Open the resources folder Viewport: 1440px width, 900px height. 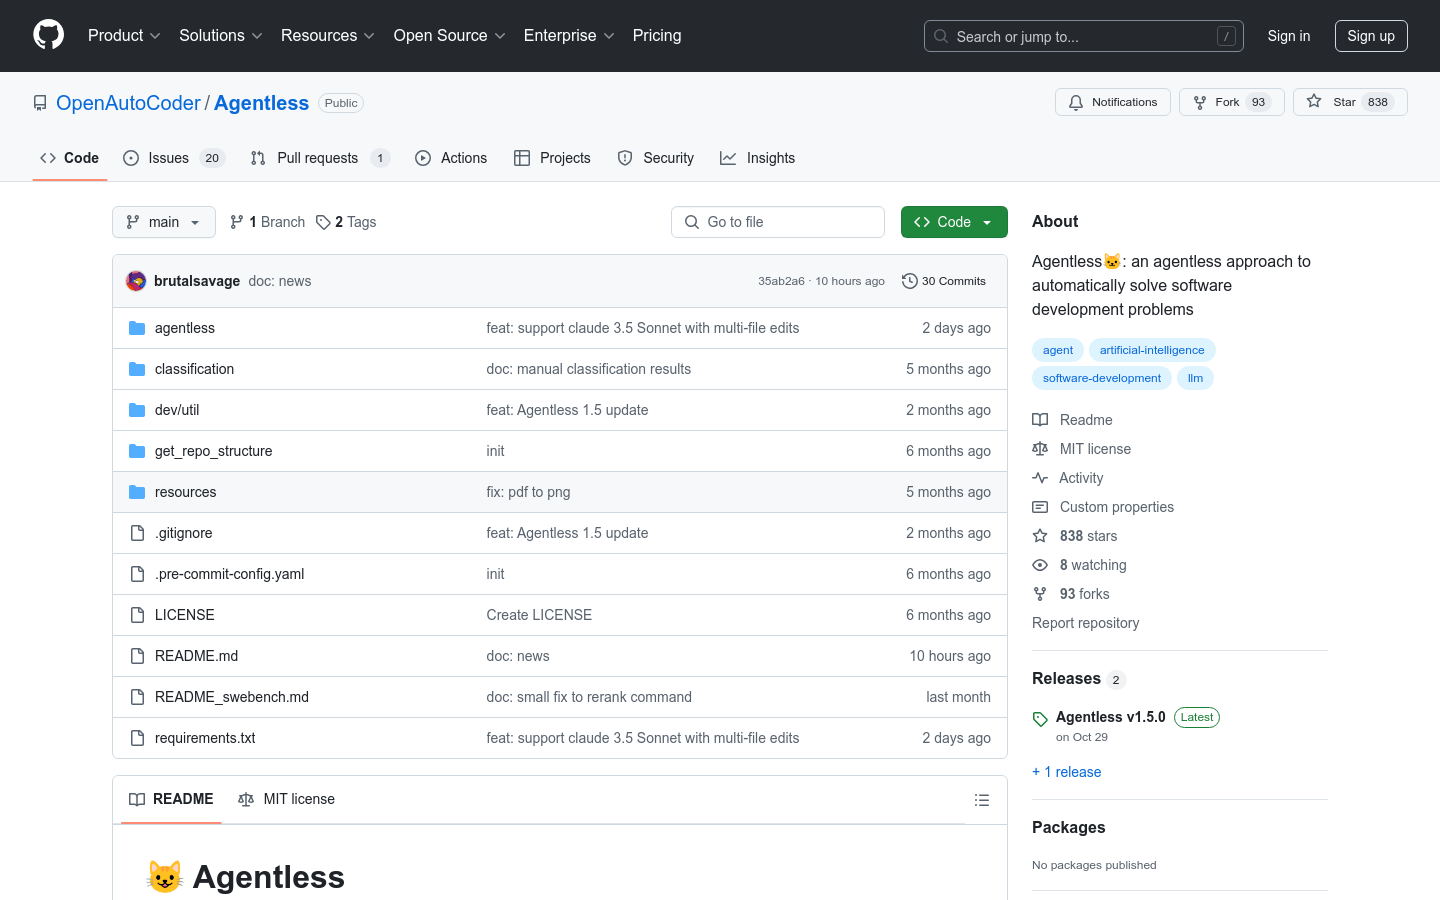(185, 492)
